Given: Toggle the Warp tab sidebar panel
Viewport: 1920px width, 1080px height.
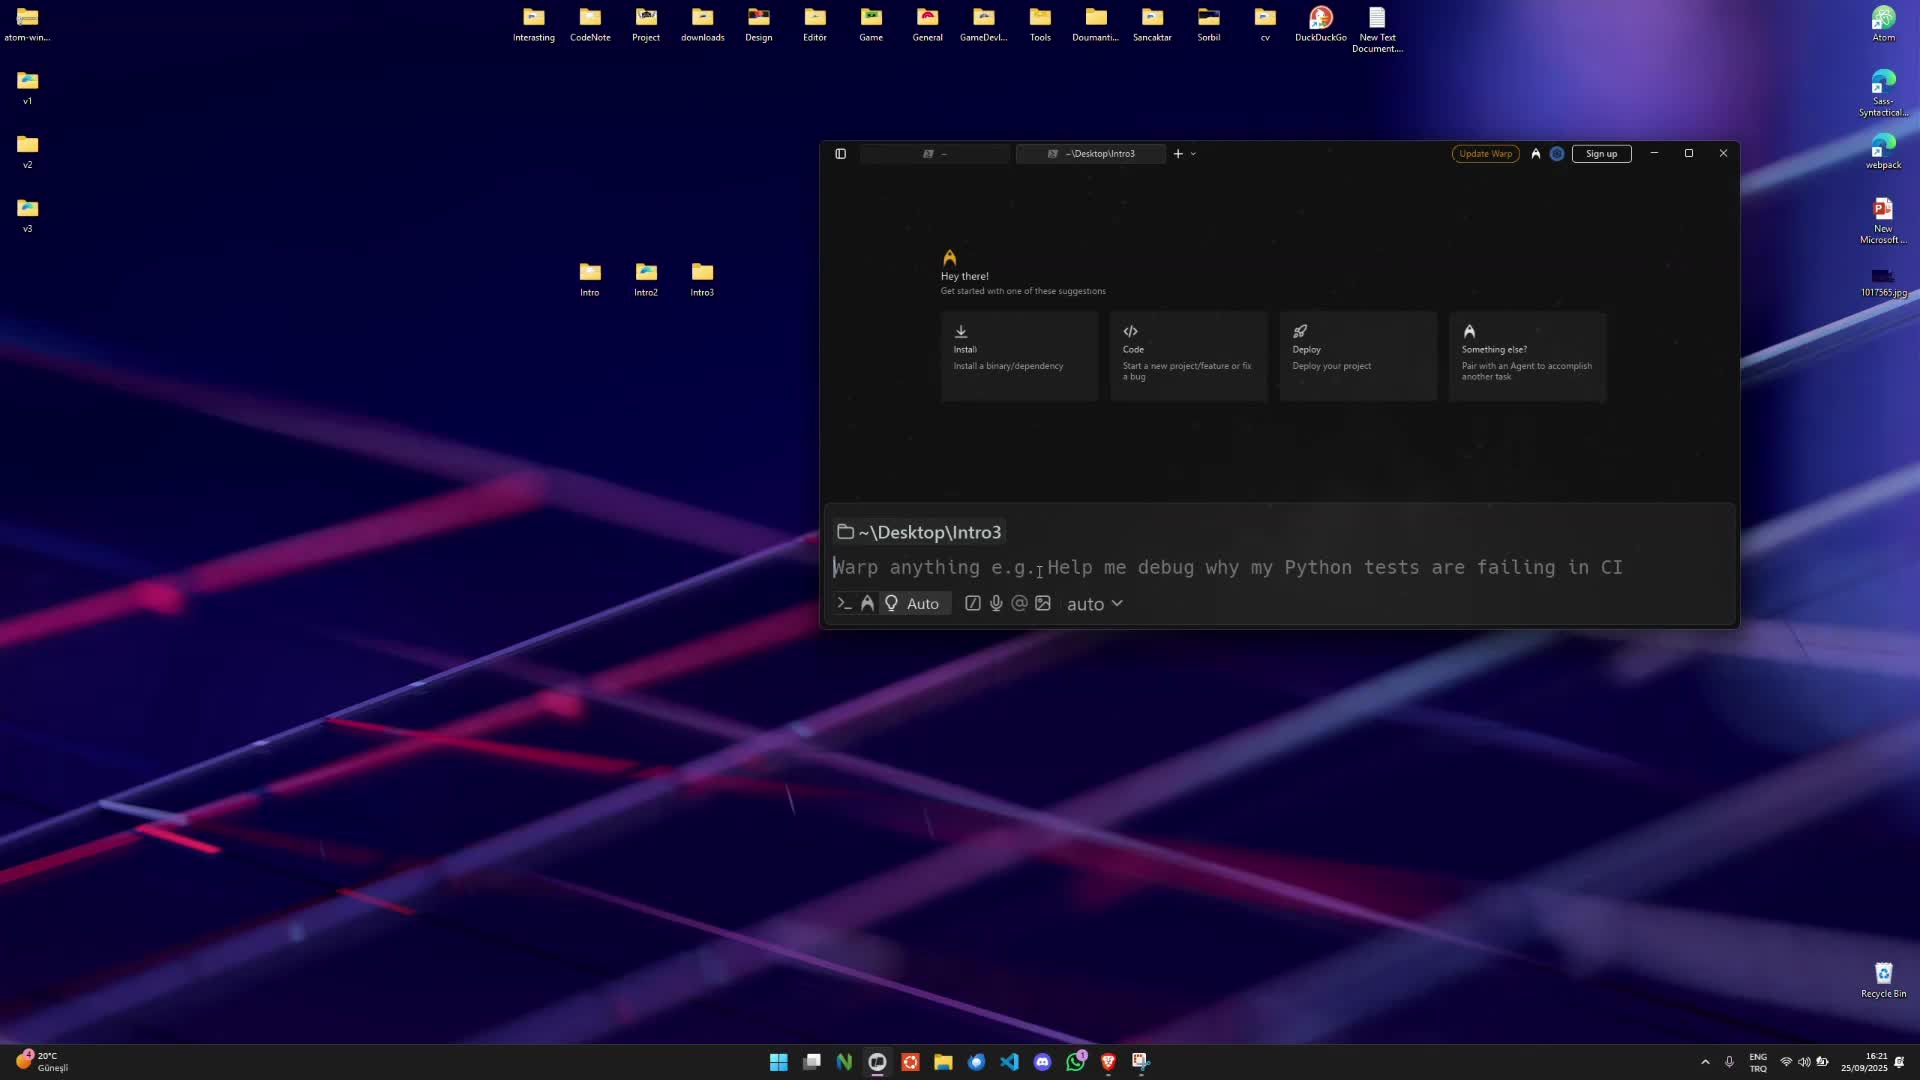Looking at the screenshot, I should [x=840, y=154].
